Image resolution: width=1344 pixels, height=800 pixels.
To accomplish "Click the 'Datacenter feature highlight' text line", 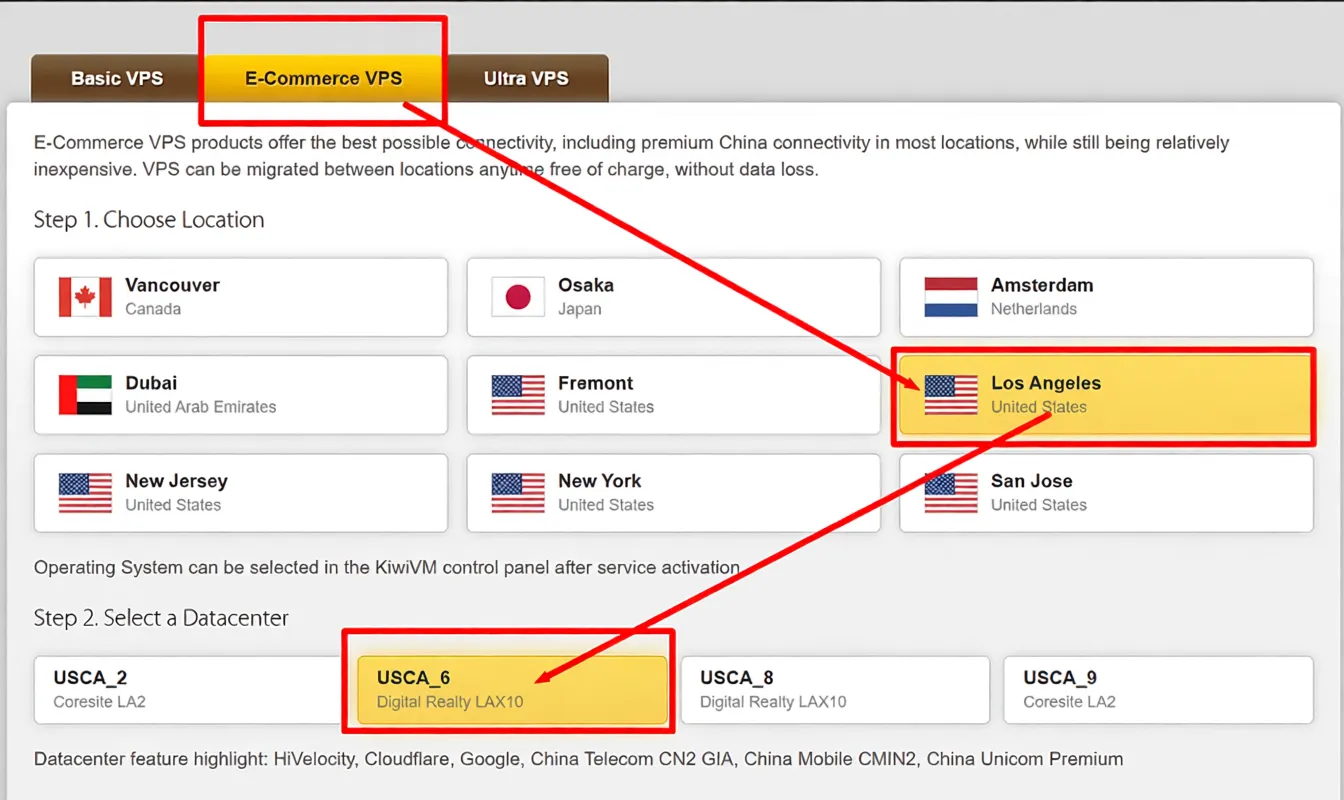I will point(578,759).
